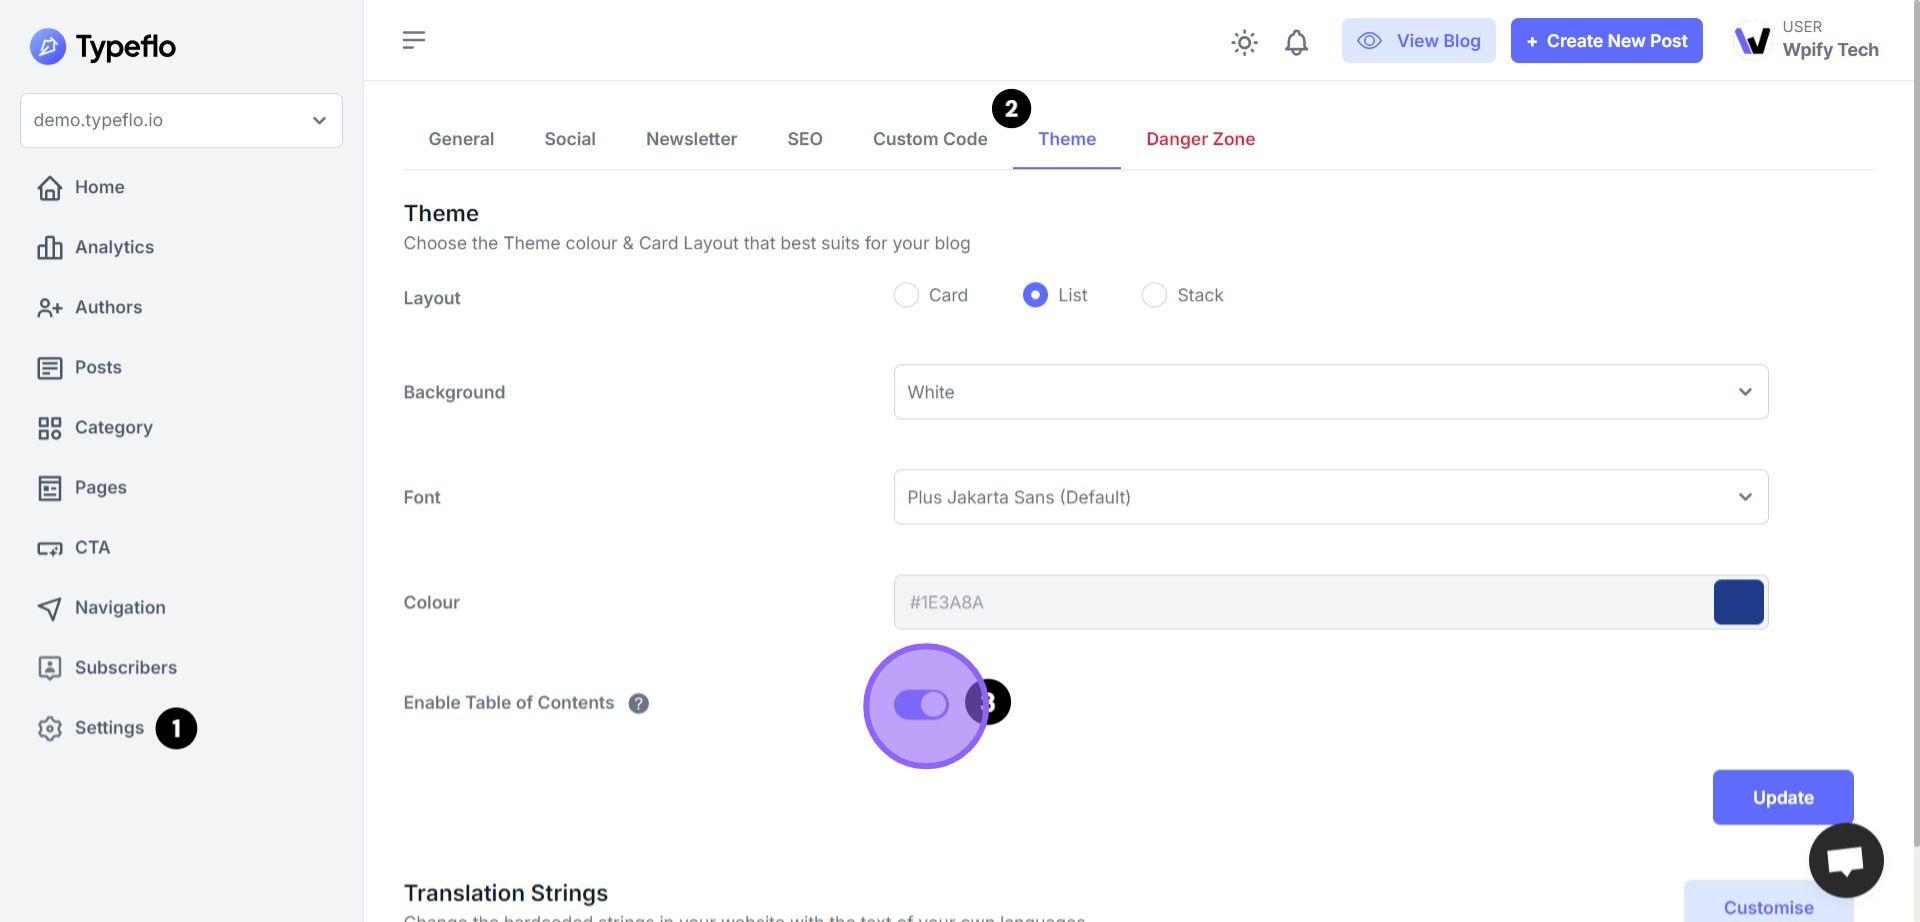Disable the Table of Contents toggle
The width and height of the screenshot is (1920, 922).
(x=921, y=705)
